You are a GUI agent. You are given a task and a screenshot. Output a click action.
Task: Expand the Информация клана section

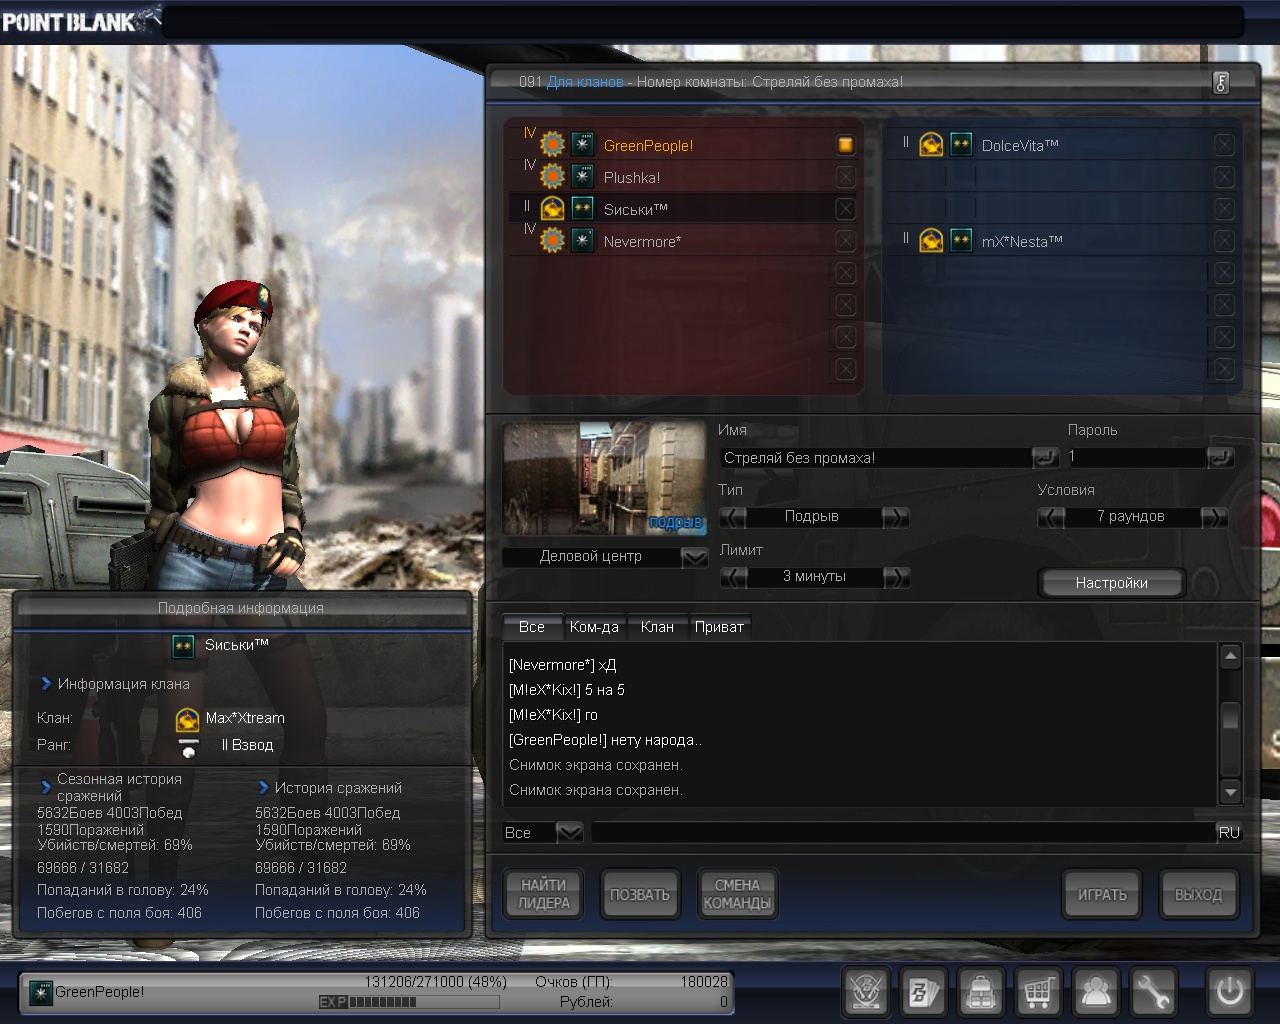[x=46, y=684]
